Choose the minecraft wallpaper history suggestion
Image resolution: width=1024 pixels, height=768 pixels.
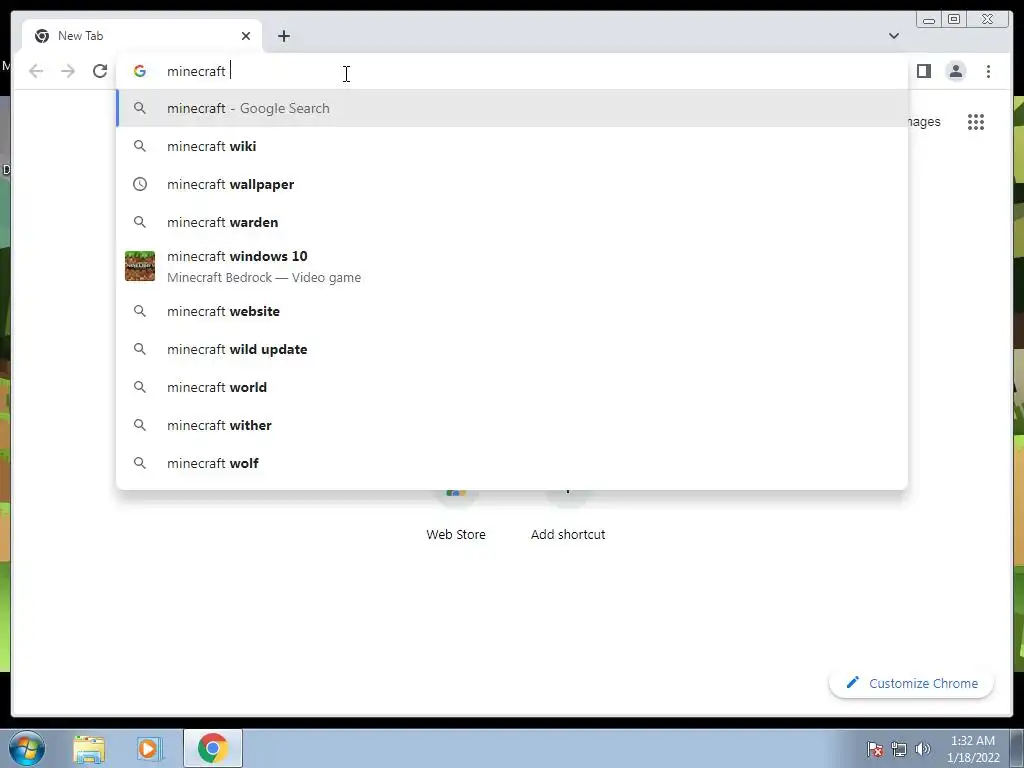[x=512, y=184]
